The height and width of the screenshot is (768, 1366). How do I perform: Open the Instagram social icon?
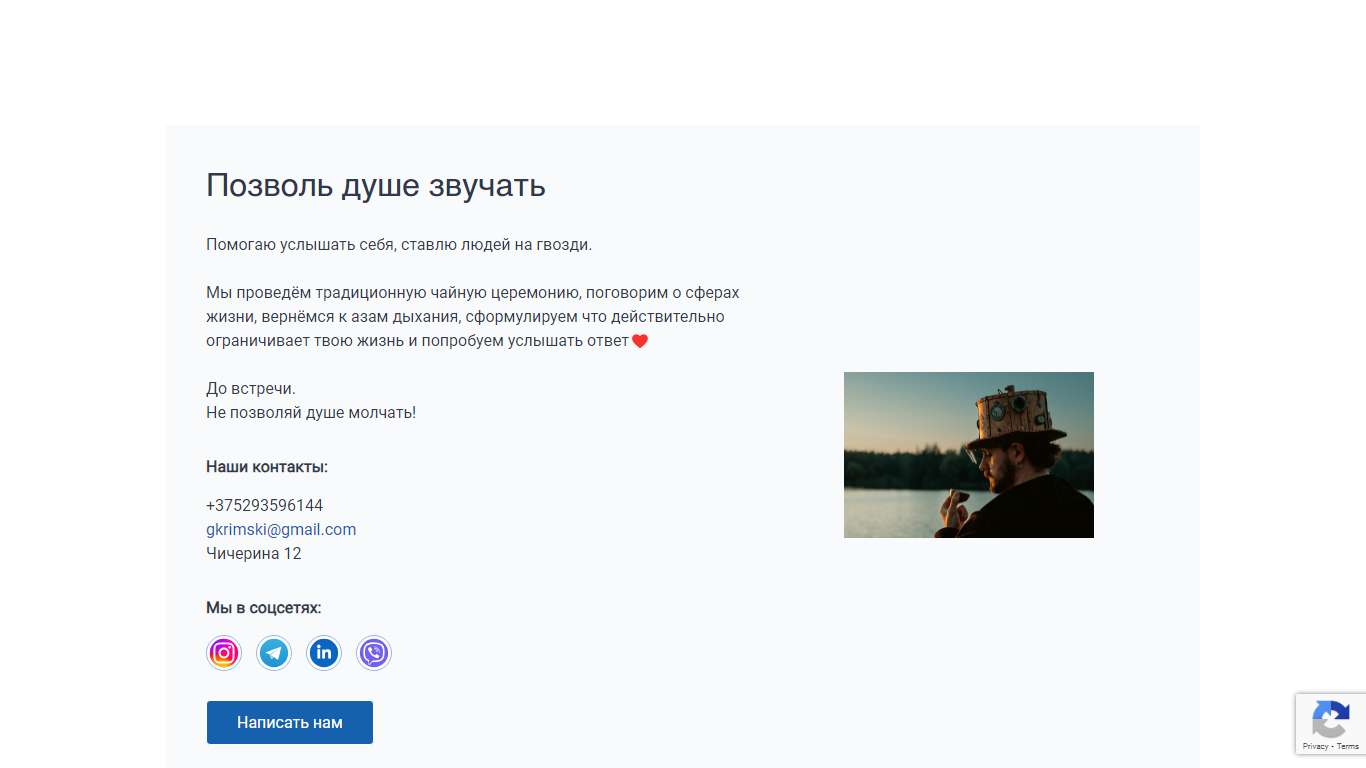point(224,653)
